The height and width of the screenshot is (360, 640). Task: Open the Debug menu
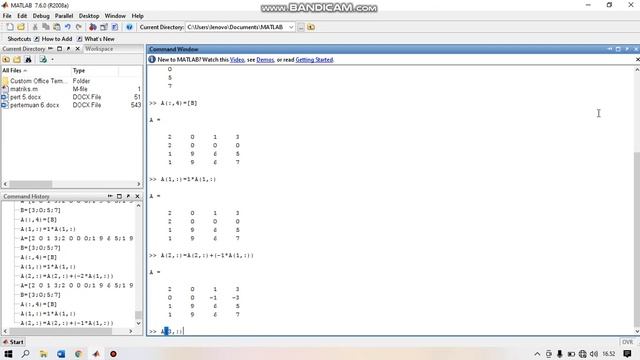click(x=41, y=16)
